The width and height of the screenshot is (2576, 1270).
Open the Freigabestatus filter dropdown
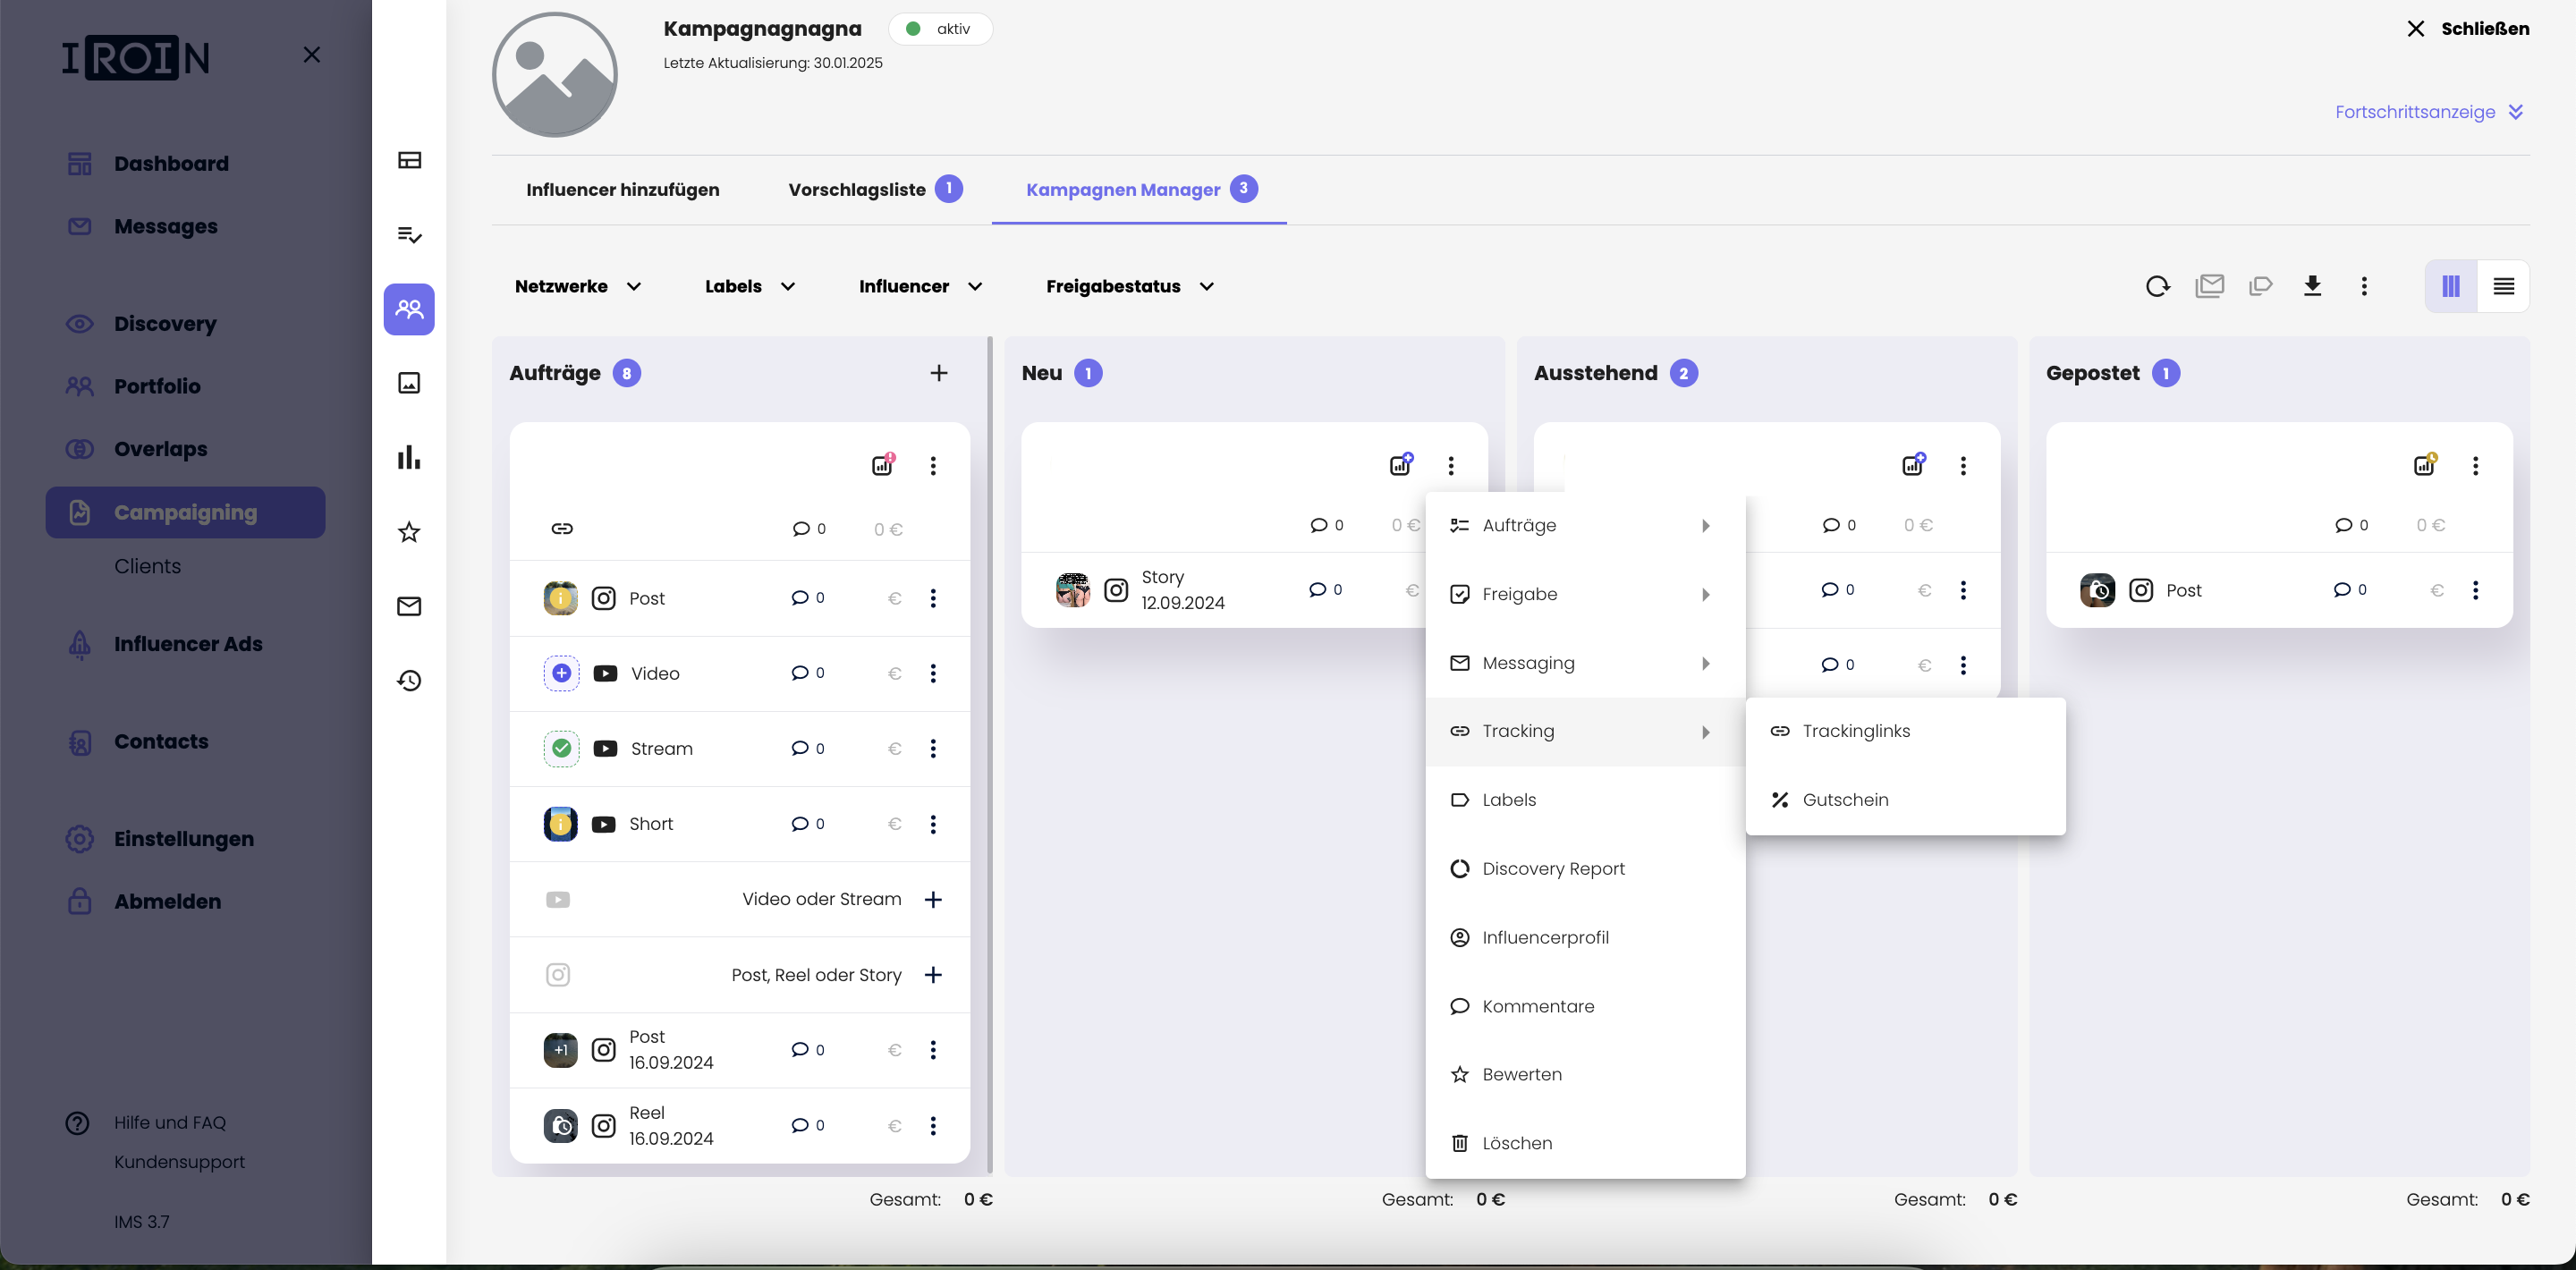(1129, 286)
